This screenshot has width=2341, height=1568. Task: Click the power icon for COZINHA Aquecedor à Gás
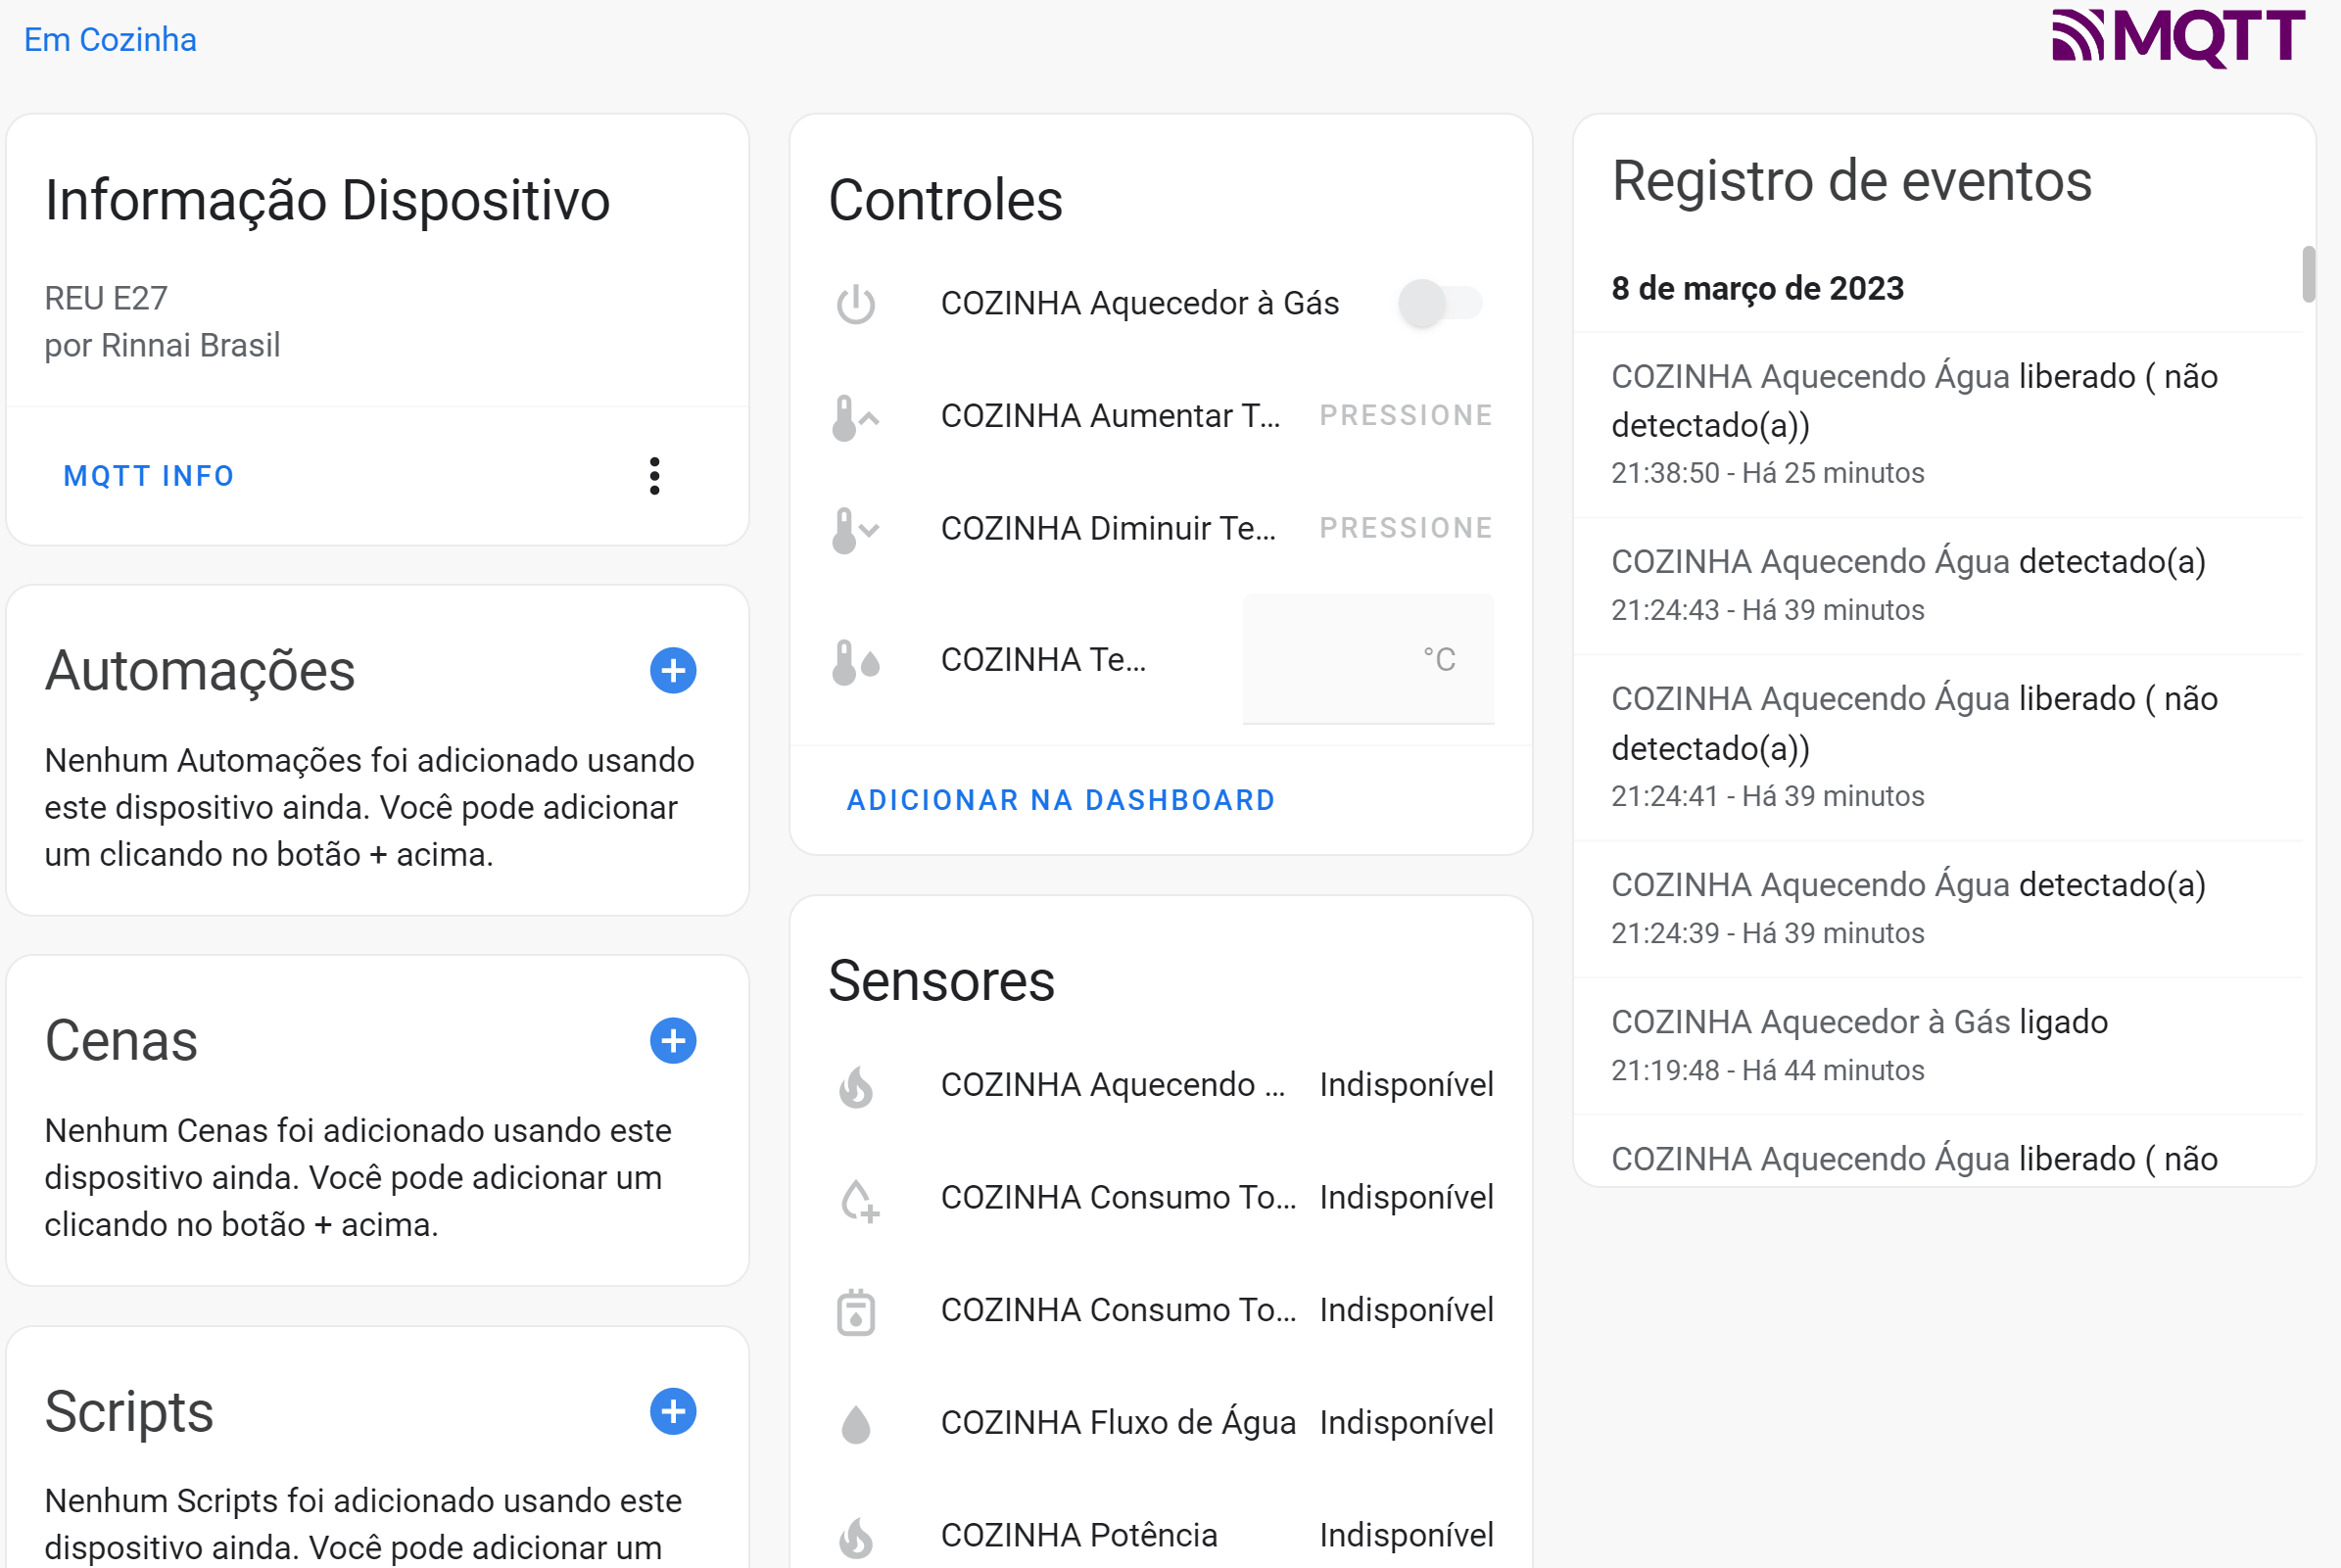(x=856, y=303)
